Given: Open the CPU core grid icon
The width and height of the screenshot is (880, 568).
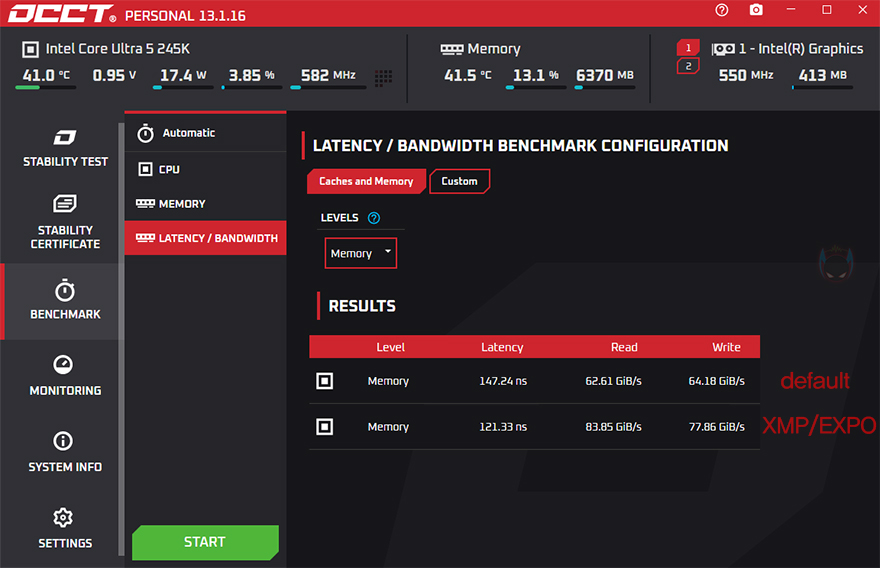Looking at the screenshot, I should 383,78.
